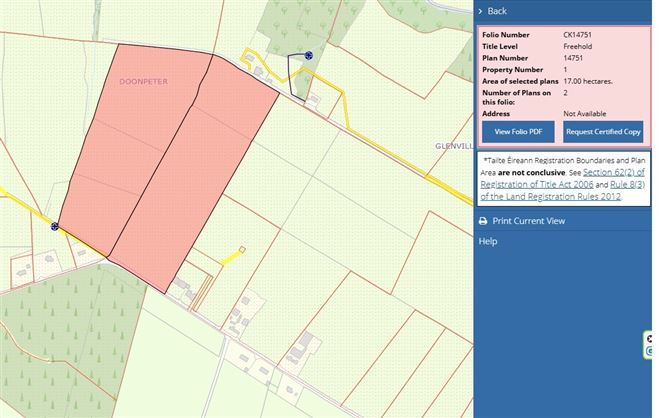Click the CK14751 folio number value
Image resolution: width=668 pixels, height=418 pixels.
(583, 36)
